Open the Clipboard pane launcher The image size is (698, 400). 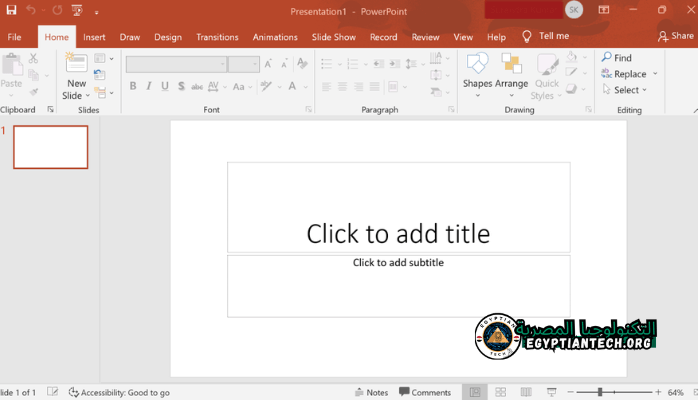pyautogui.click(x=50, y=109)
